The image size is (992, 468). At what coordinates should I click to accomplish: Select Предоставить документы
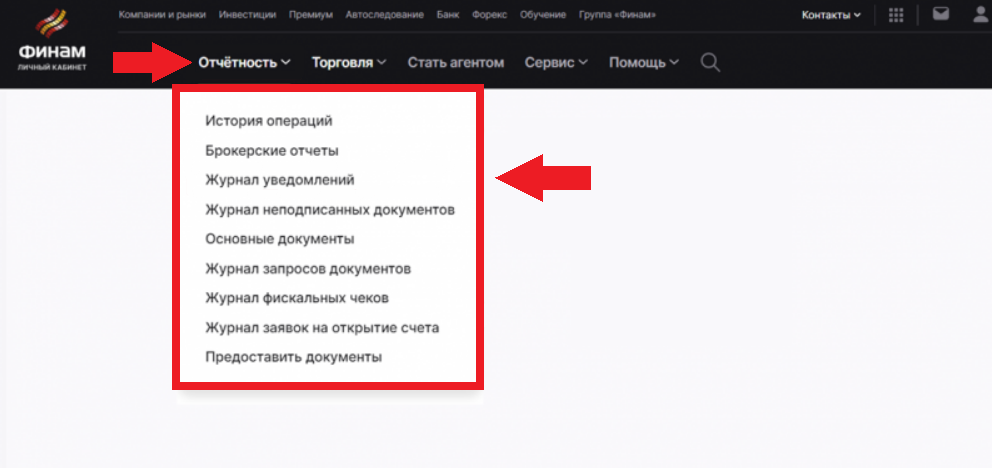pyautogui.click(x=293, y=357)
